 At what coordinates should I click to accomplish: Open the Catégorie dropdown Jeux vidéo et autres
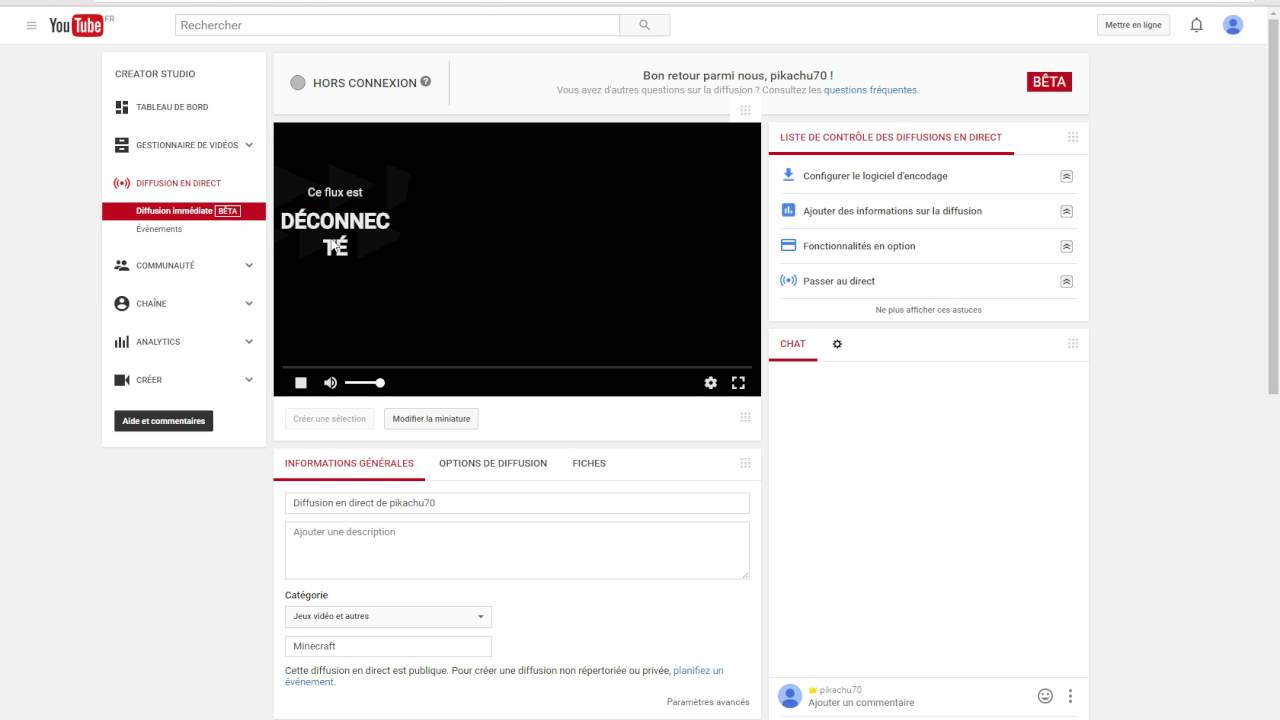(388, 617)
